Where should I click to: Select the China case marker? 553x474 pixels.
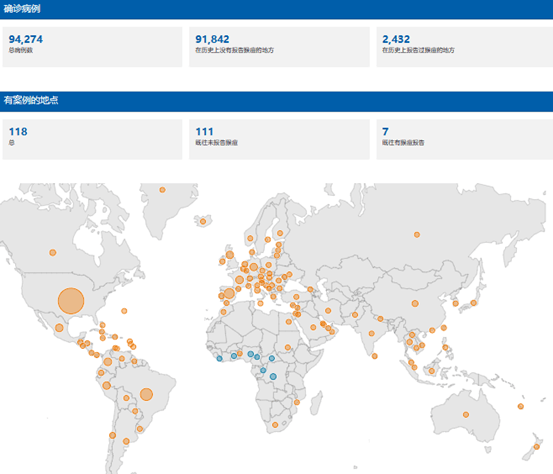click(x=415, y=303)
